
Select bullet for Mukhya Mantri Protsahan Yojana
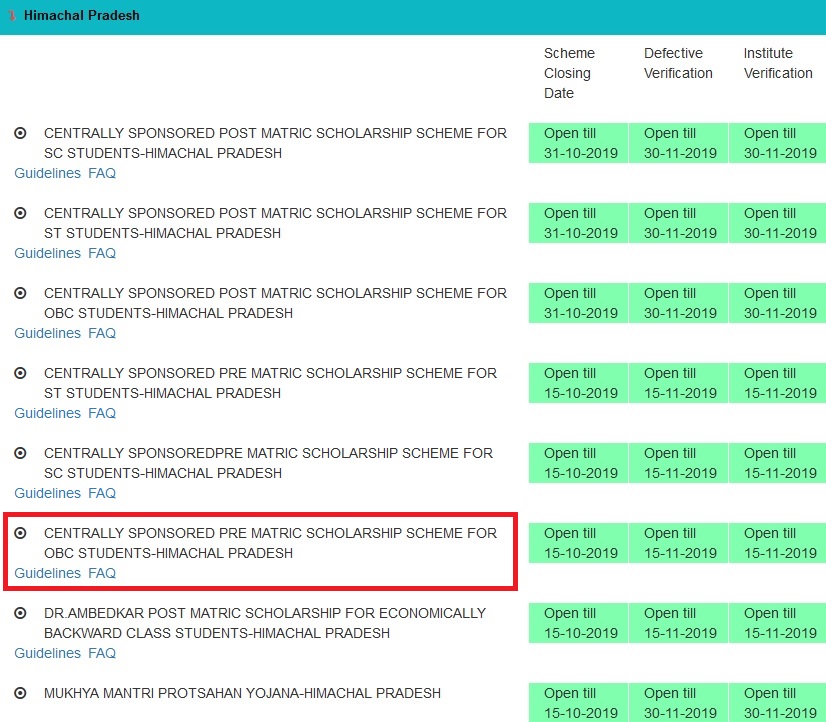click(20, 694)
